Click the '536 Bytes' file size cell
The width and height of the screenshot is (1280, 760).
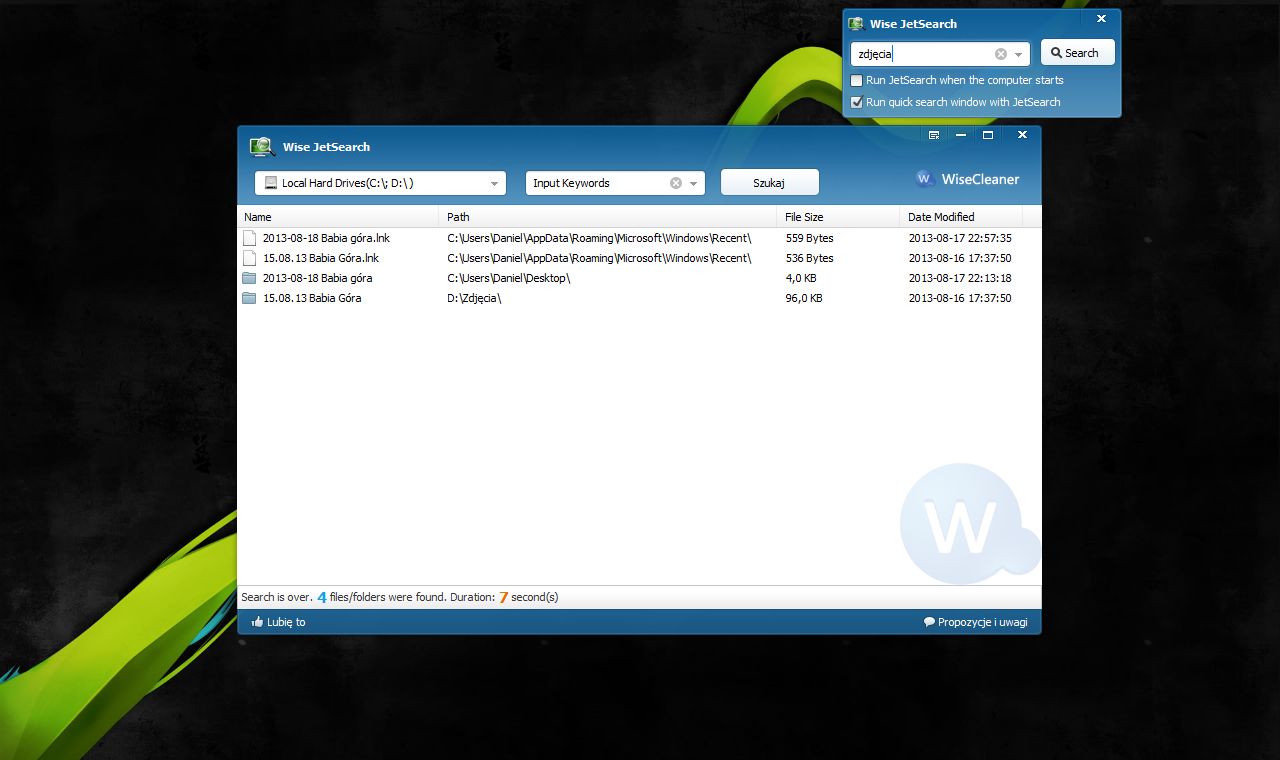click(x=809, y=258)
